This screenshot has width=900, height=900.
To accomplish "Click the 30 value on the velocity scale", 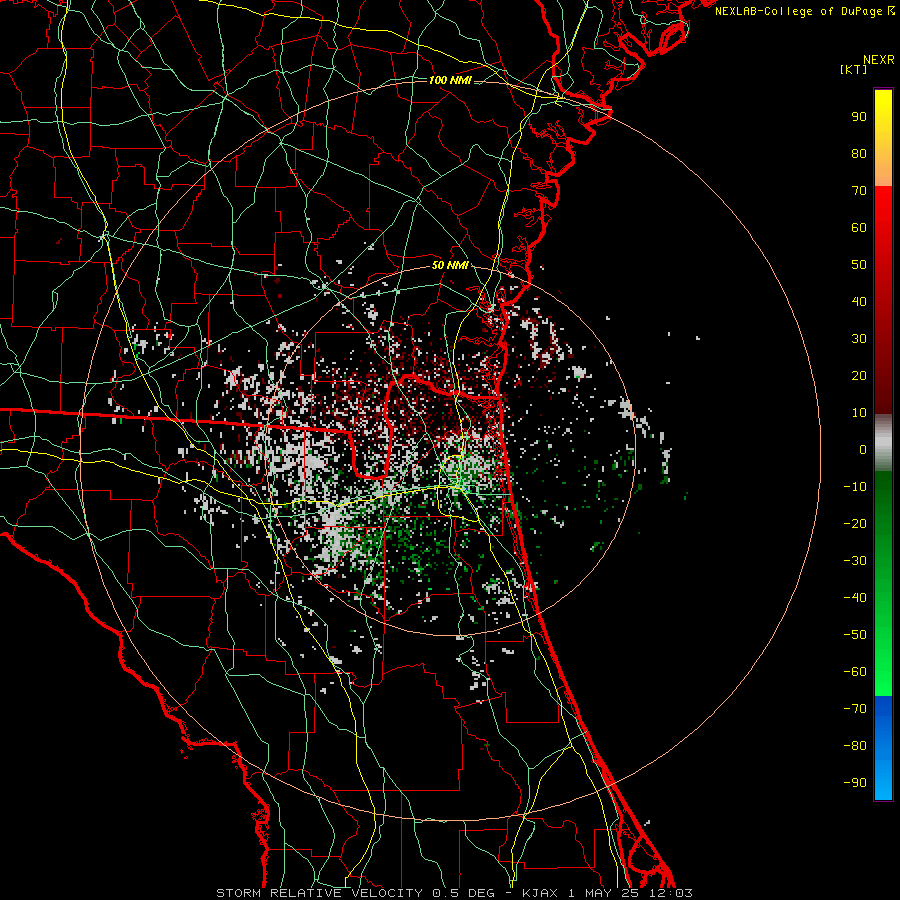I will (x=859, y=339).
